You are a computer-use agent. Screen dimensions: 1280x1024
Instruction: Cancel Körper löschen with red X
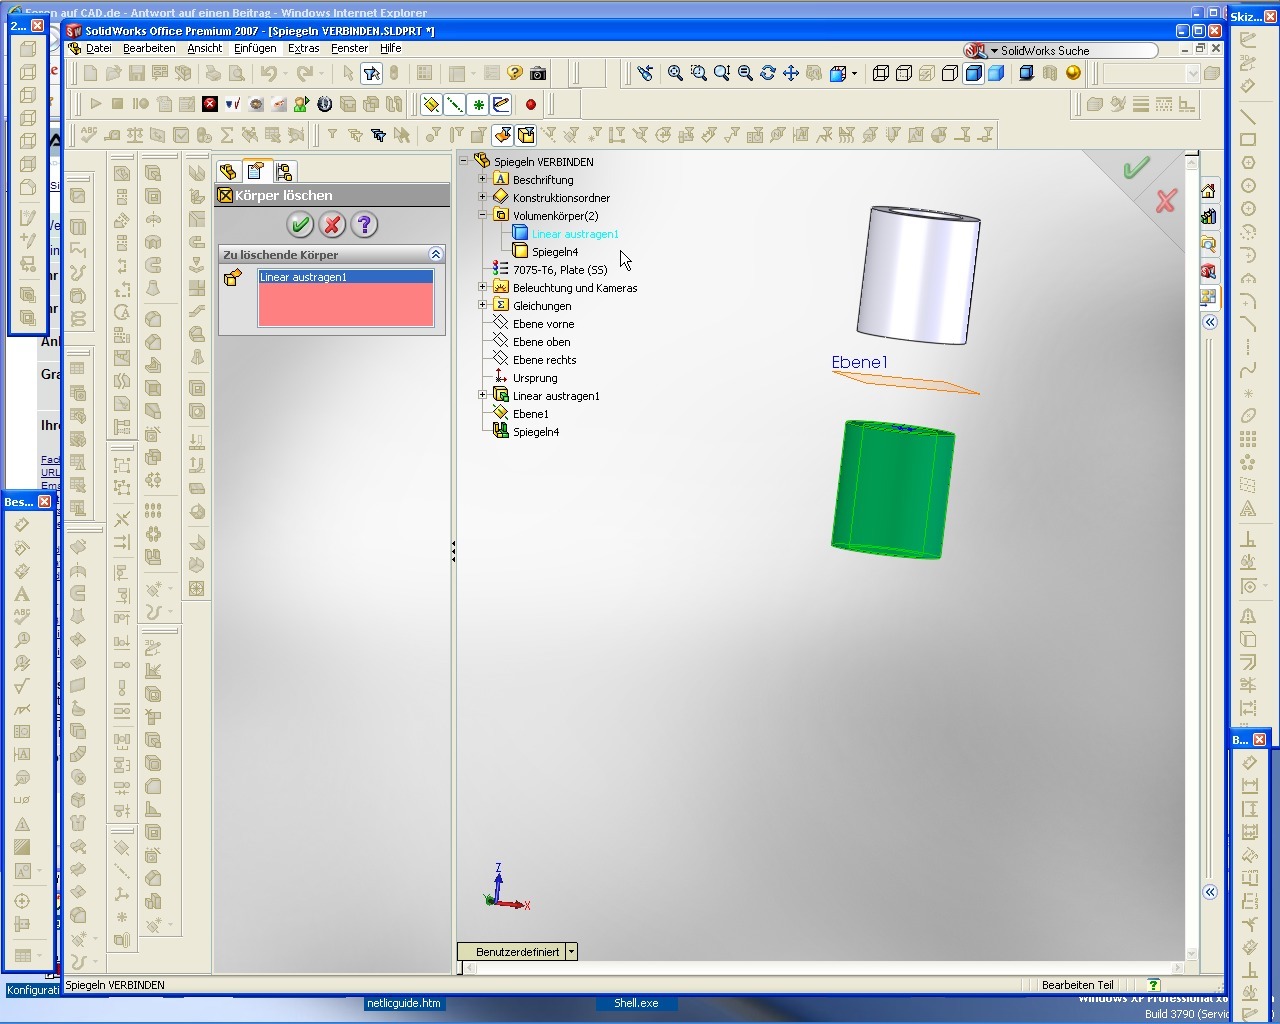click(333, 225)
